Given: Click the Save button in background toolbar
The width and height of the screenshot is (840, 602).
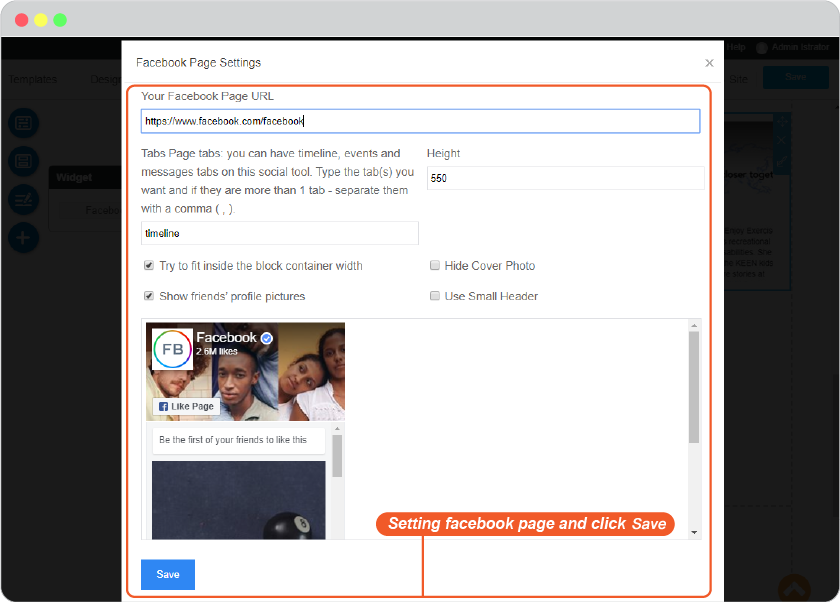Looking at the screenshot, I should point(796,77).
